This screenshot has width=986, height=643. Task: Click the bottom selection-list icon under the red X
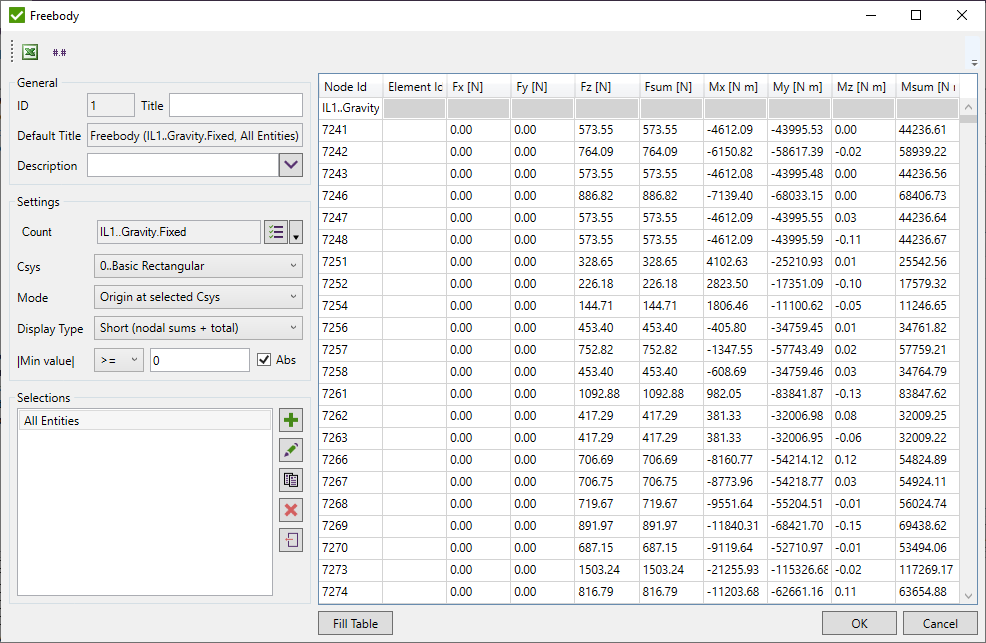click(x=291, y=540)
